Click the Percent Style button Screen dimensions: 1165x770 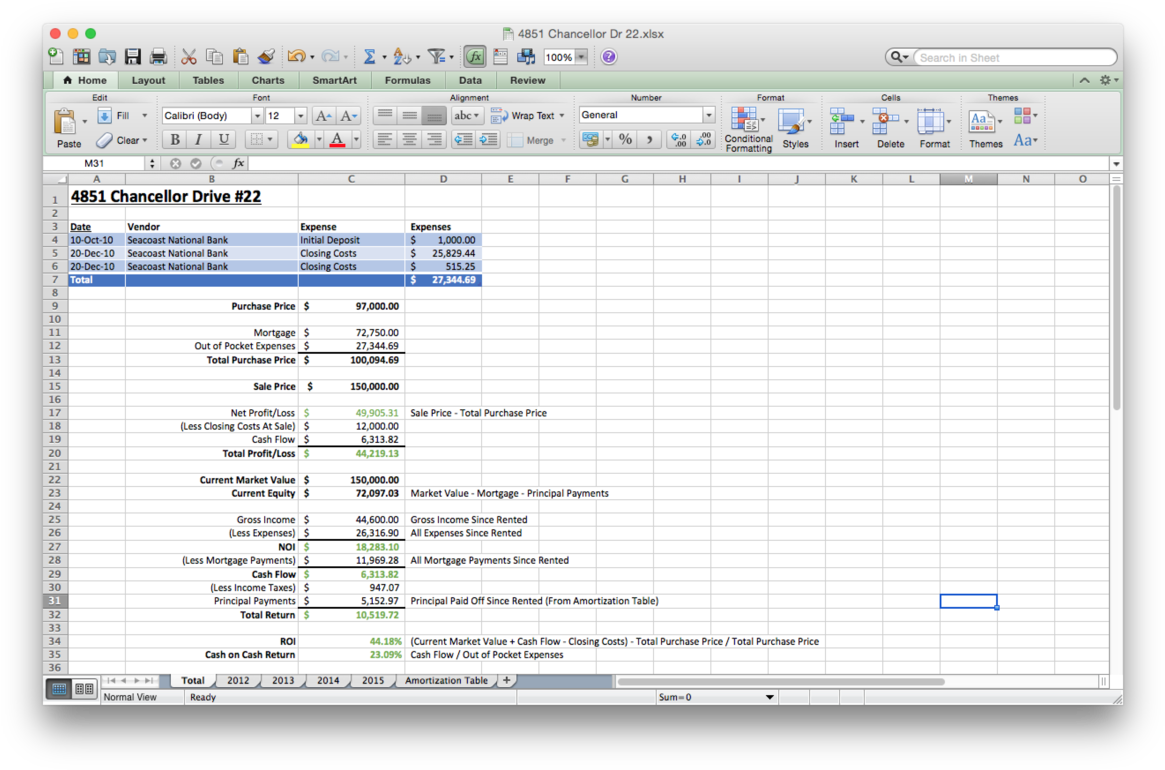[x=625, y=140]
